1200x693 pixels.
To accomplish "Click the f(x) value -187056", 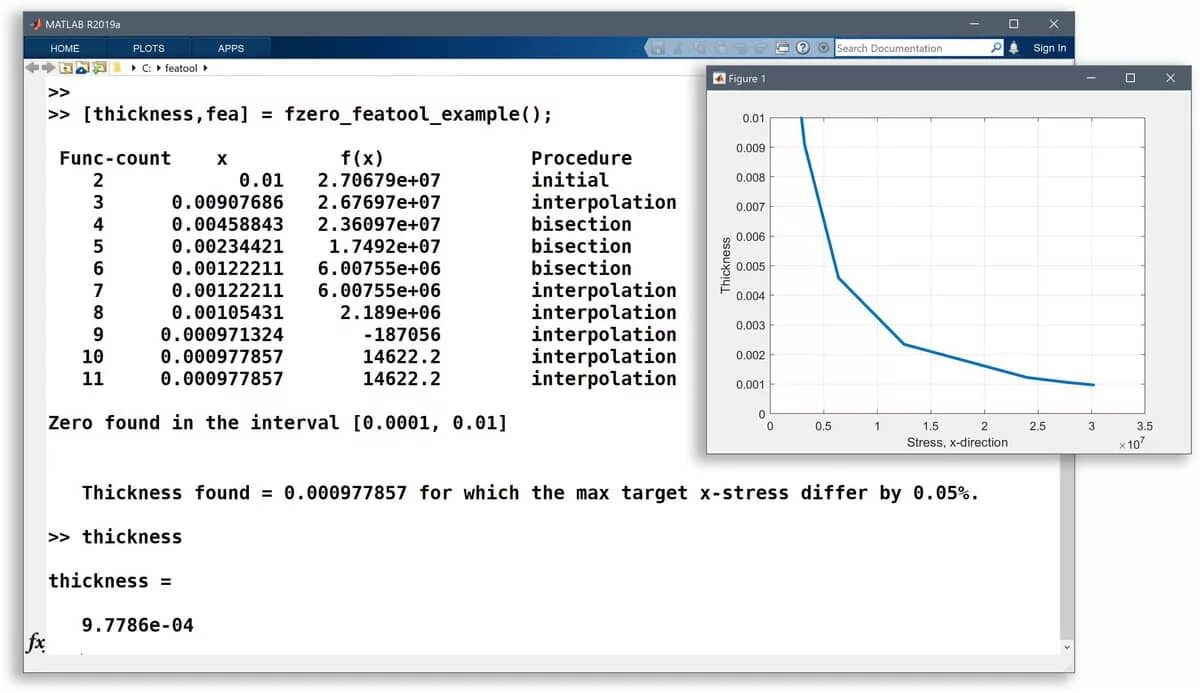I will coord(402,334).
